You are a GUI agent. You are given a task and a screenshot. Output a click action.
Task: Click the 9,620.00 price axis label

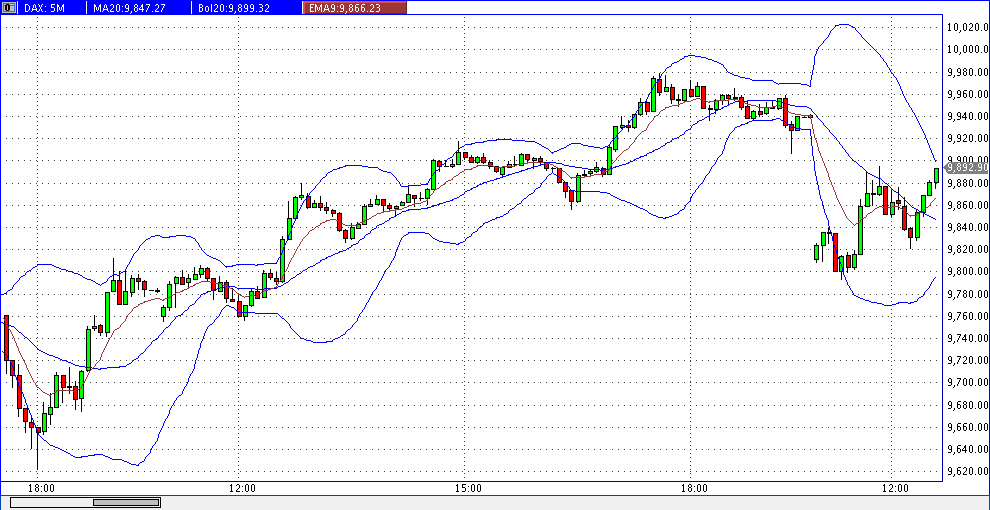point(969,471)
